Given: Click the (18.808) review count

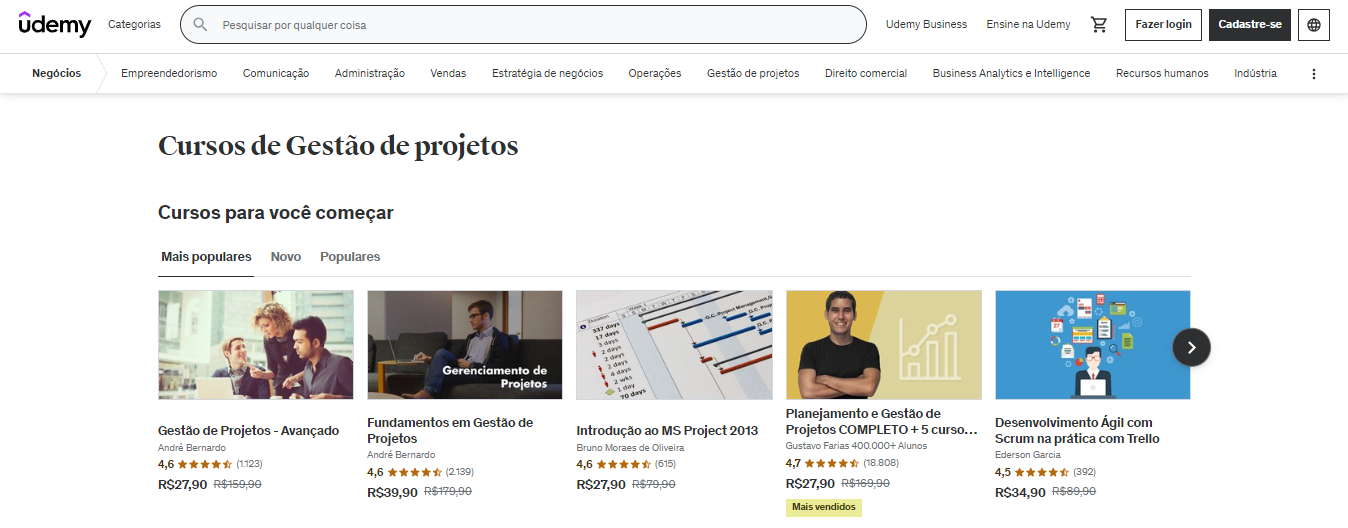Looking at the screenshot, I should [881, 463].
